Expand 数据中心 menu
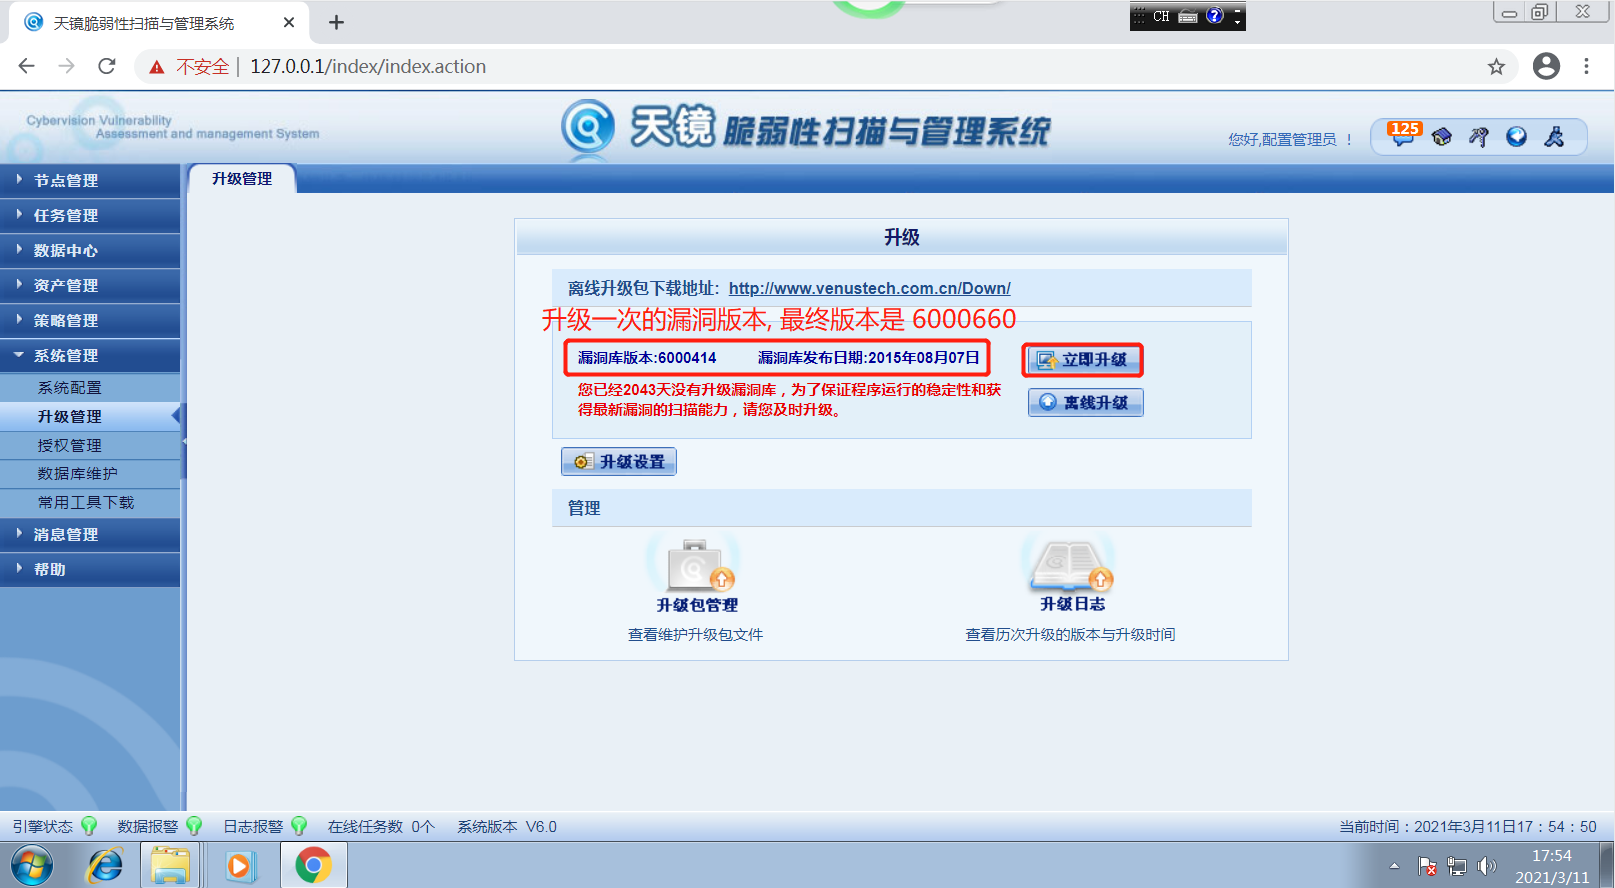This screenshot has height=888, width=1615. [90, 250]
